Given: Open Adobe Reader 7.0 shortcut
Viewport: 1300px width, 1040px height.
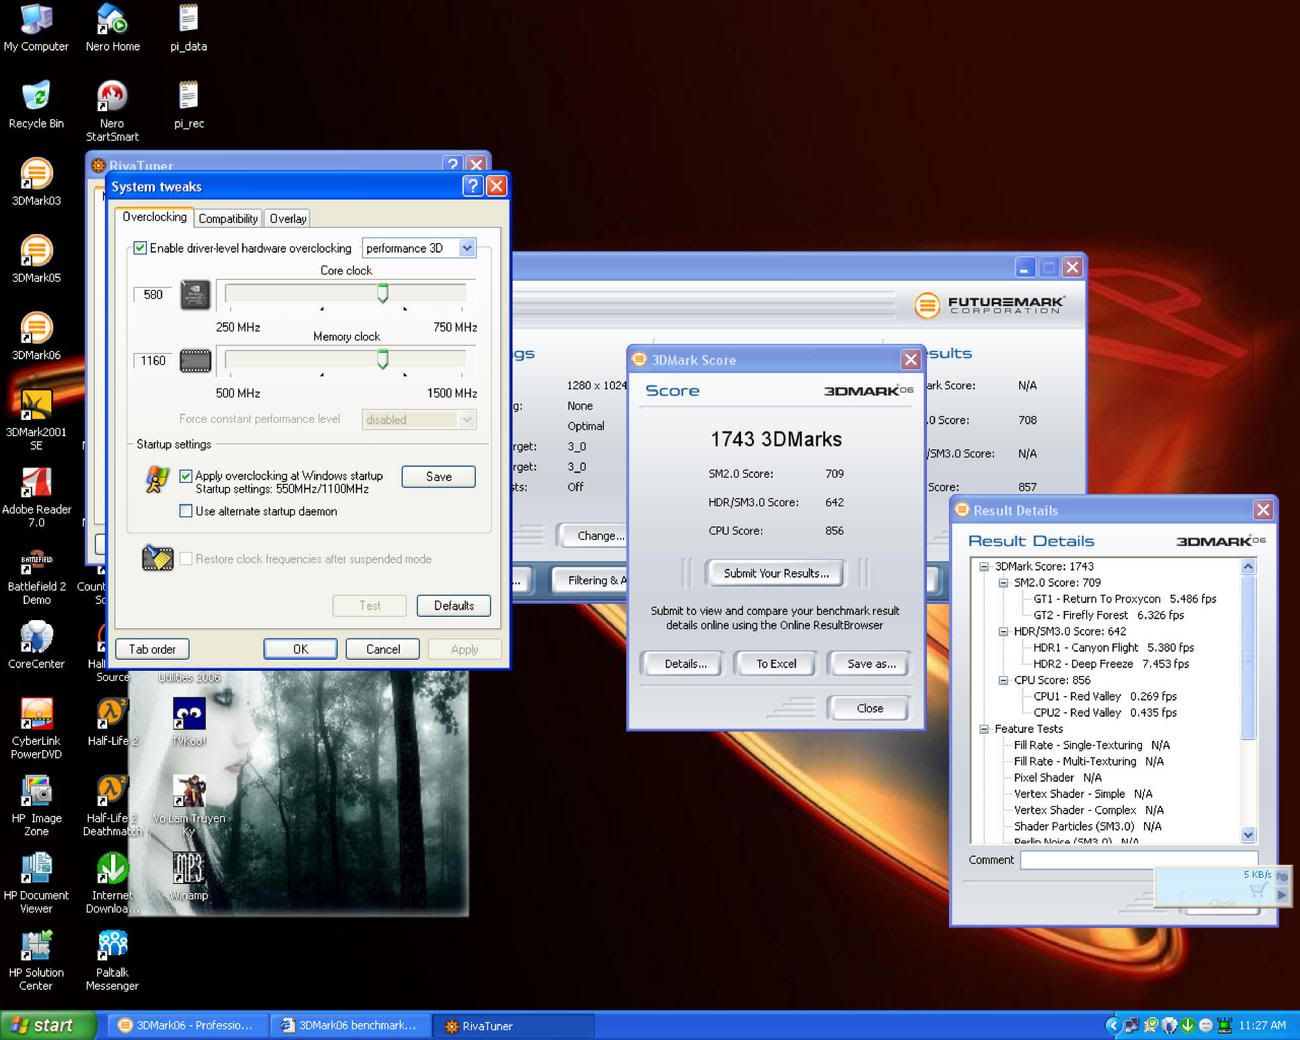Looking at the screenshot, I should 36,496.
